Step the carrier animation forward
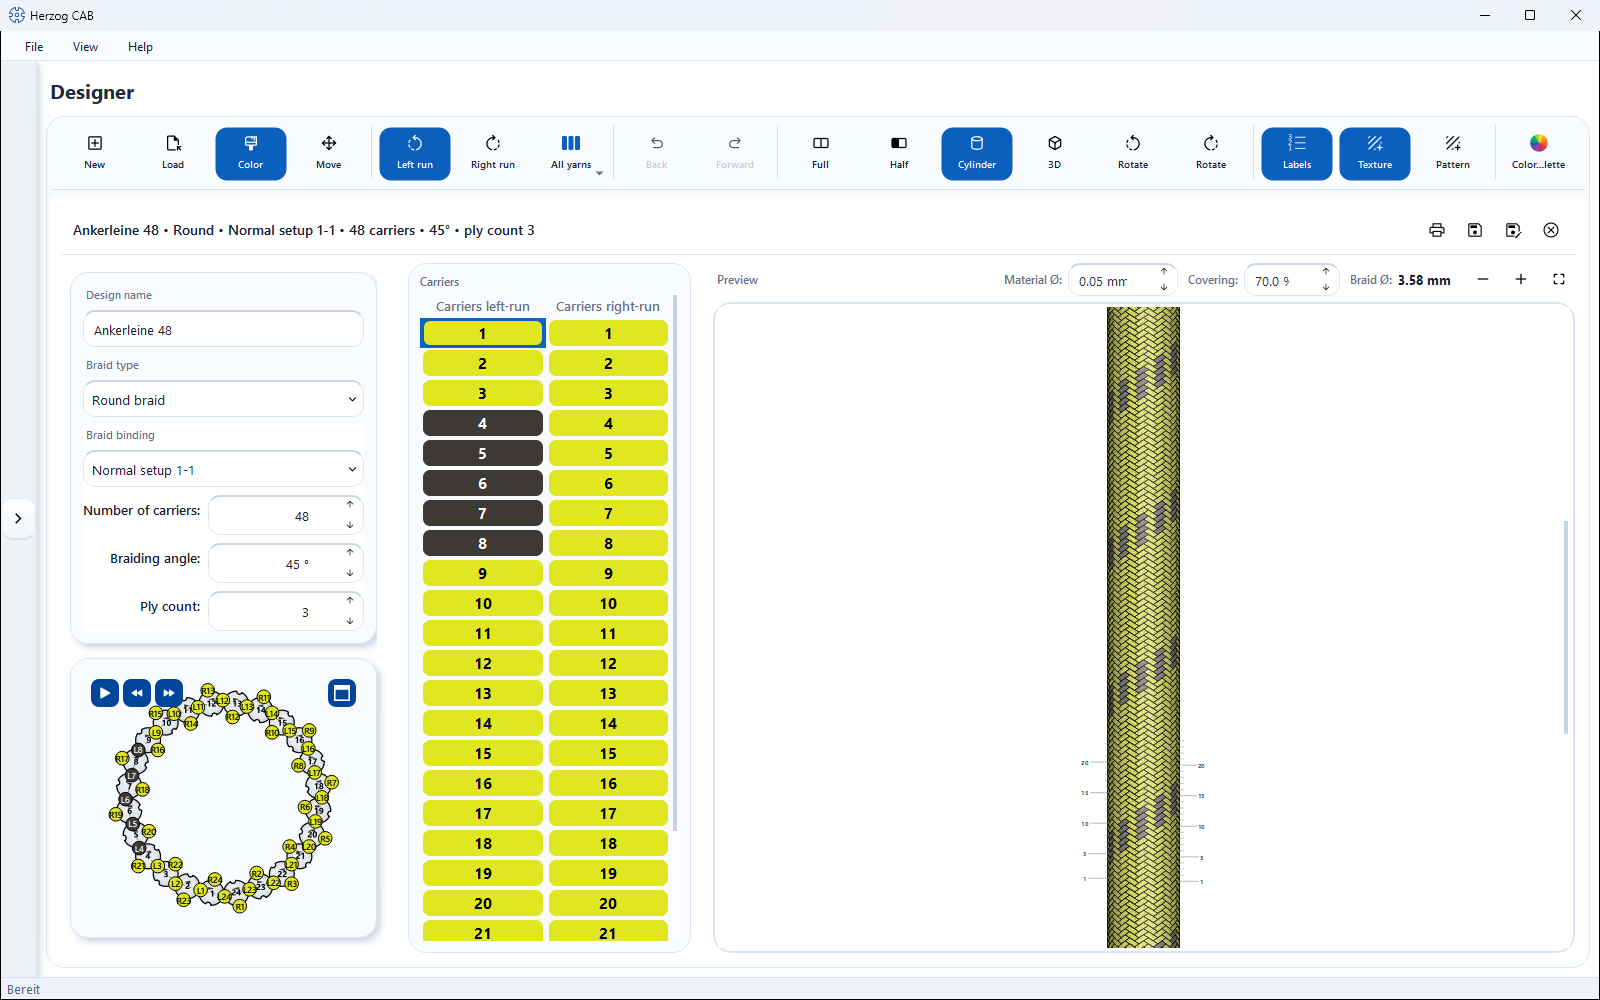This screenshot has height=1000, width=1600. point(169,693)
